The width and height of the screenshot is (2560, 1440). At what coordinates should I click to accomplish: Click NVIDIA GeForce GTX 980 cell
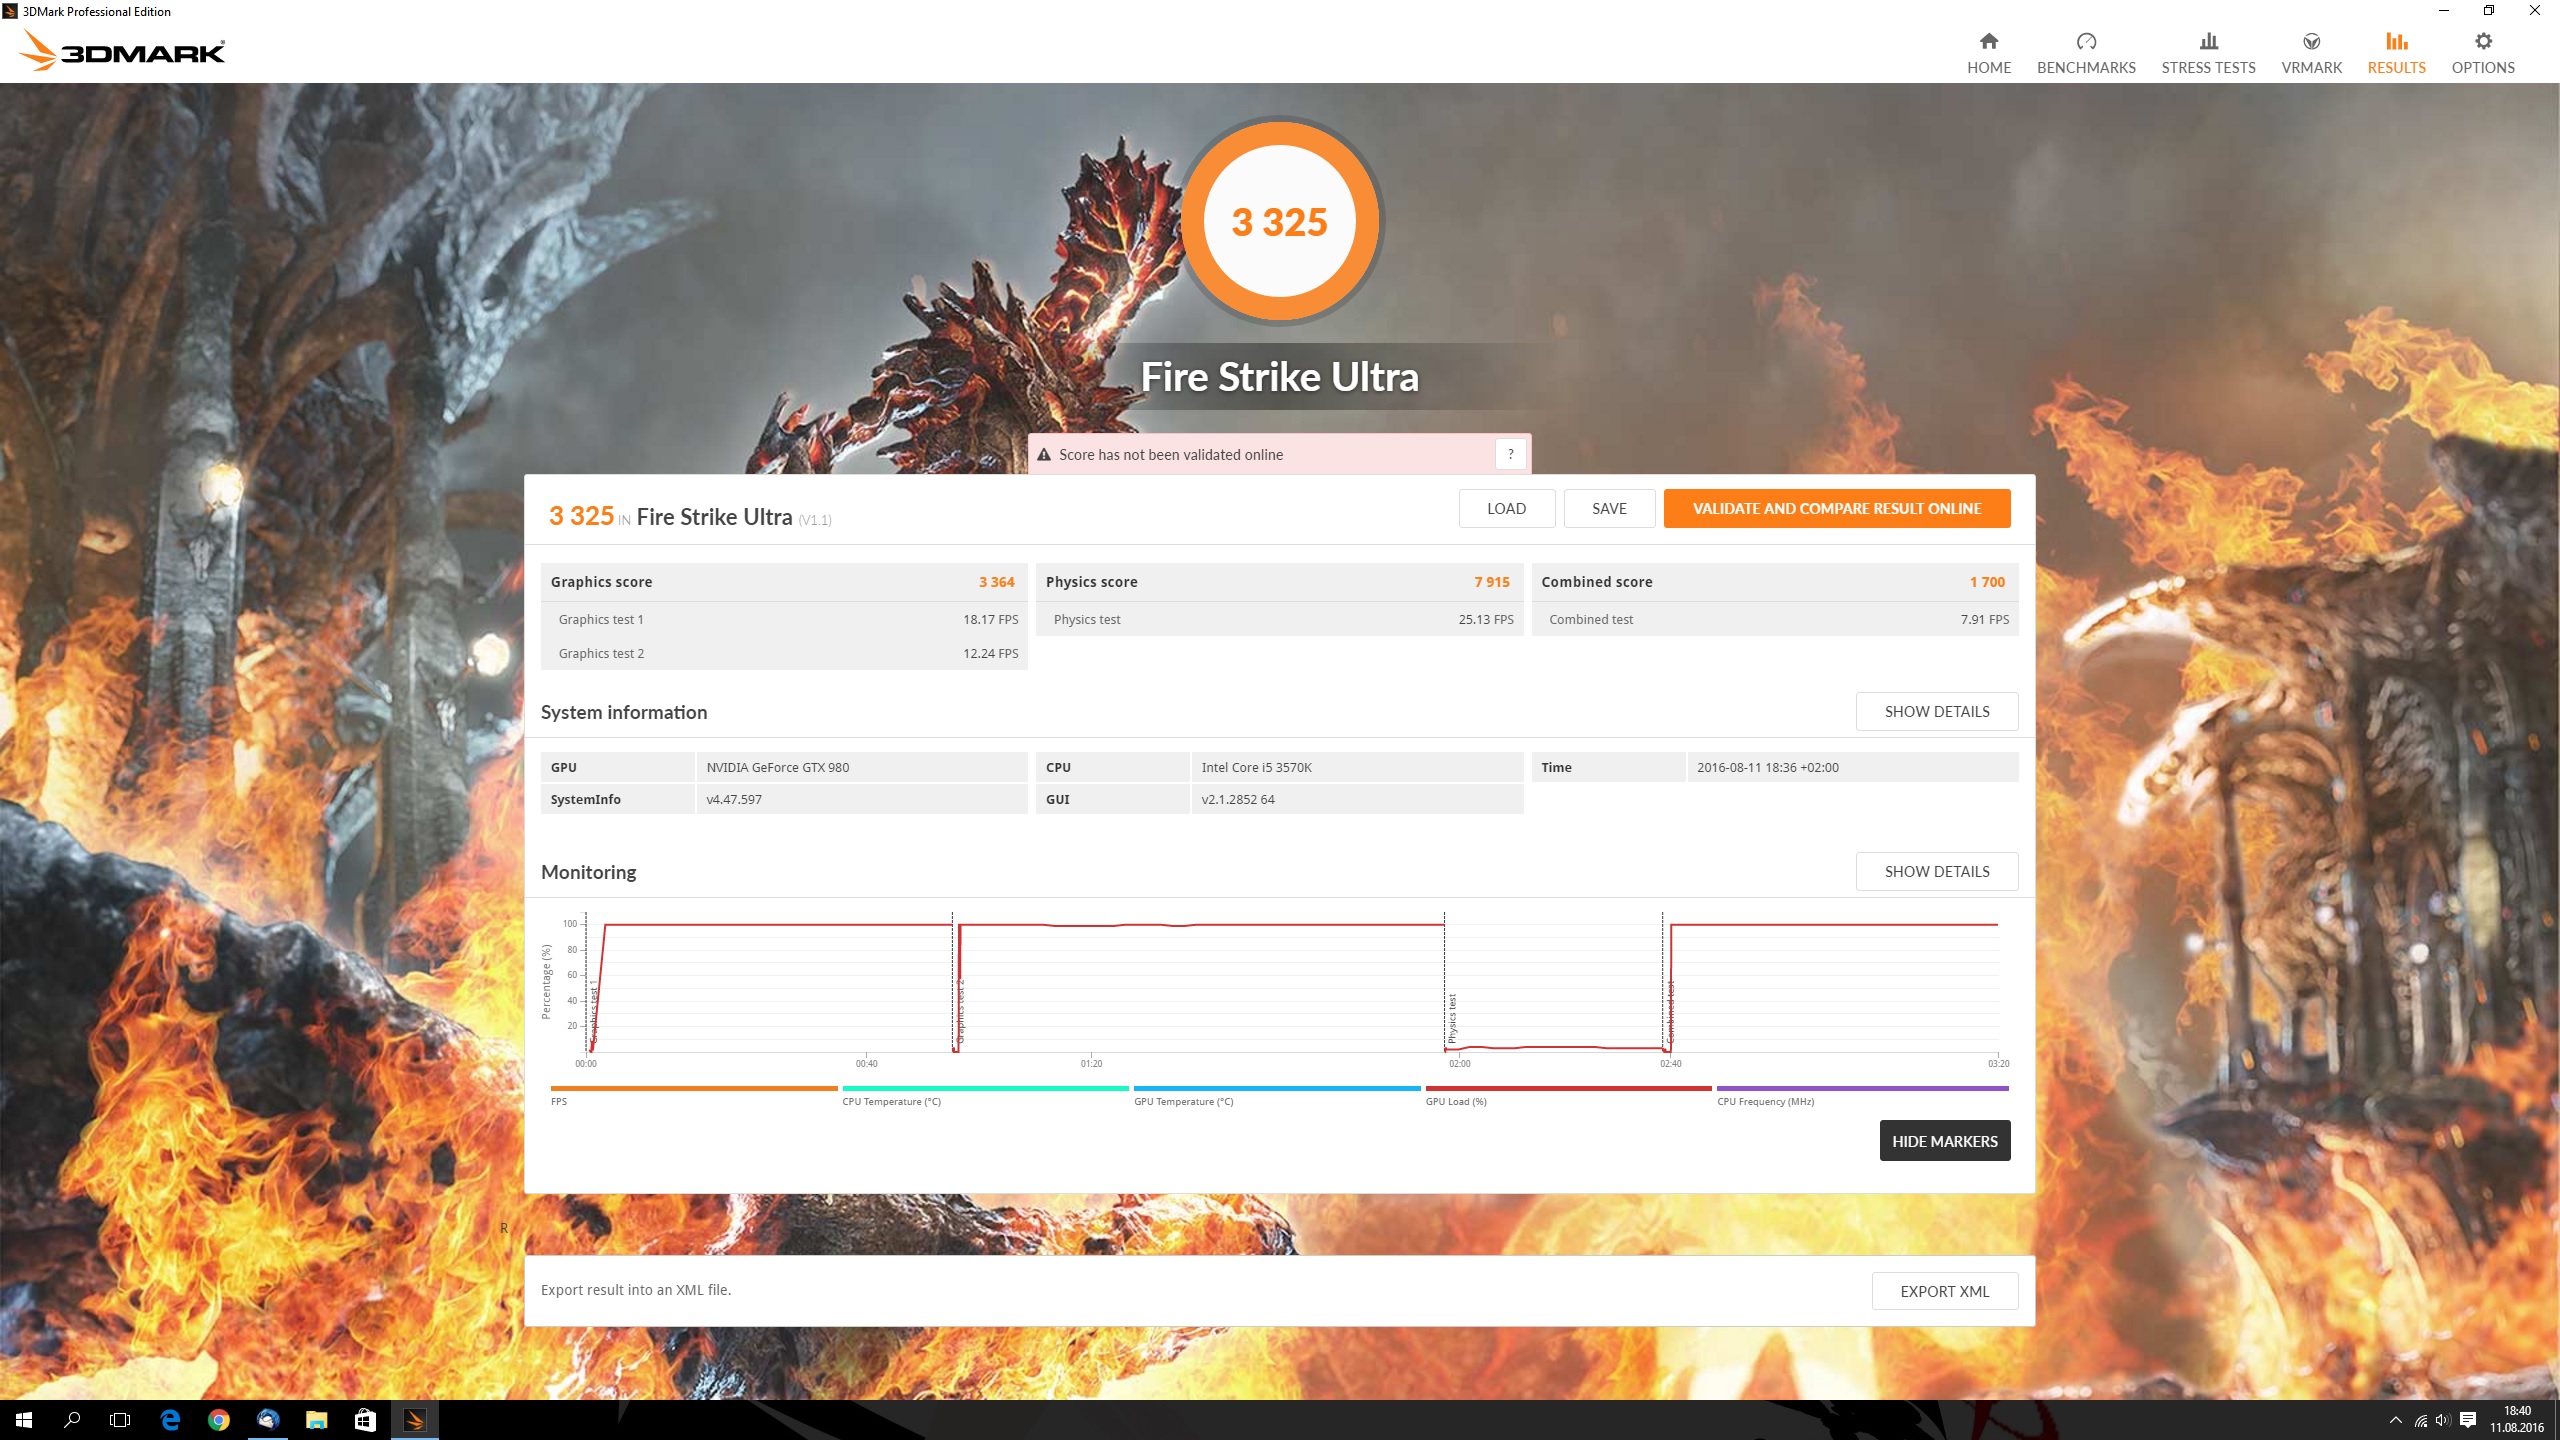pyautogui.click(x=862, y=767)
